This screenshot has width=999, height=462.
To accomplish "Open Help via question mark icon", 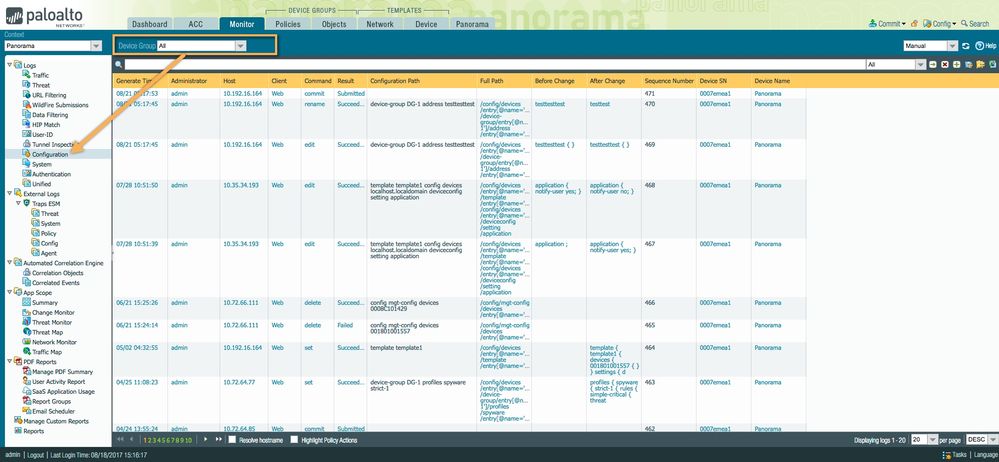I will (x=979, y=46).
